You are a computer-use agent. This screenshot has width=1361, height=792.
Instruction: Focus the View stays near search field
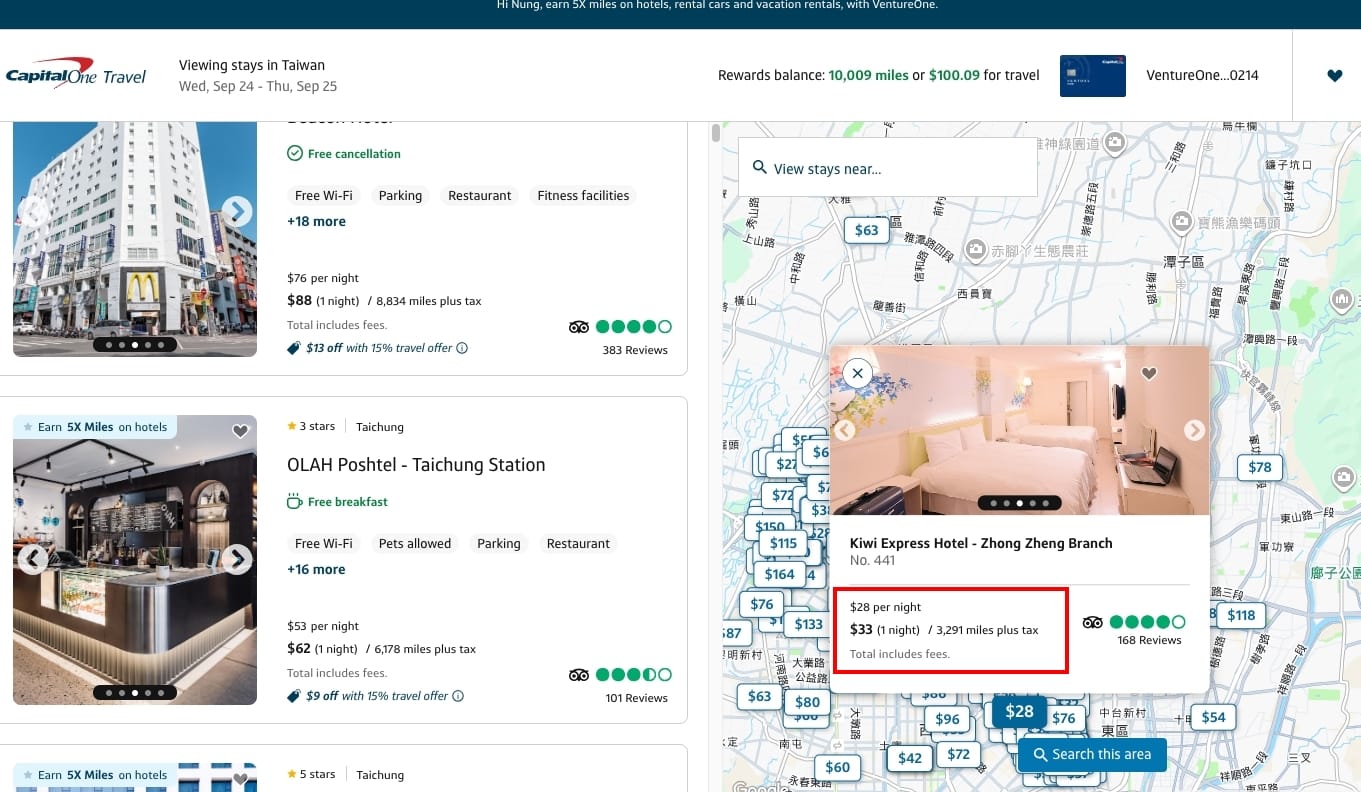pyautogui.click(x=888, y=168)
